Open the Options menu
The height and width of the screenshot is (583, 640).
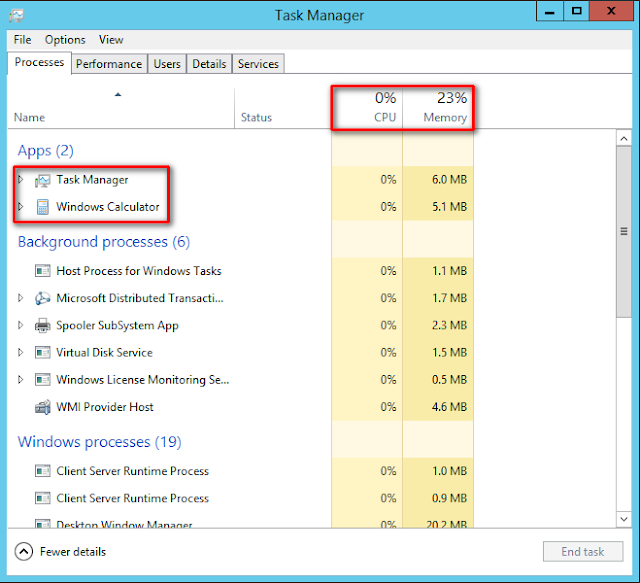[65, 40]
